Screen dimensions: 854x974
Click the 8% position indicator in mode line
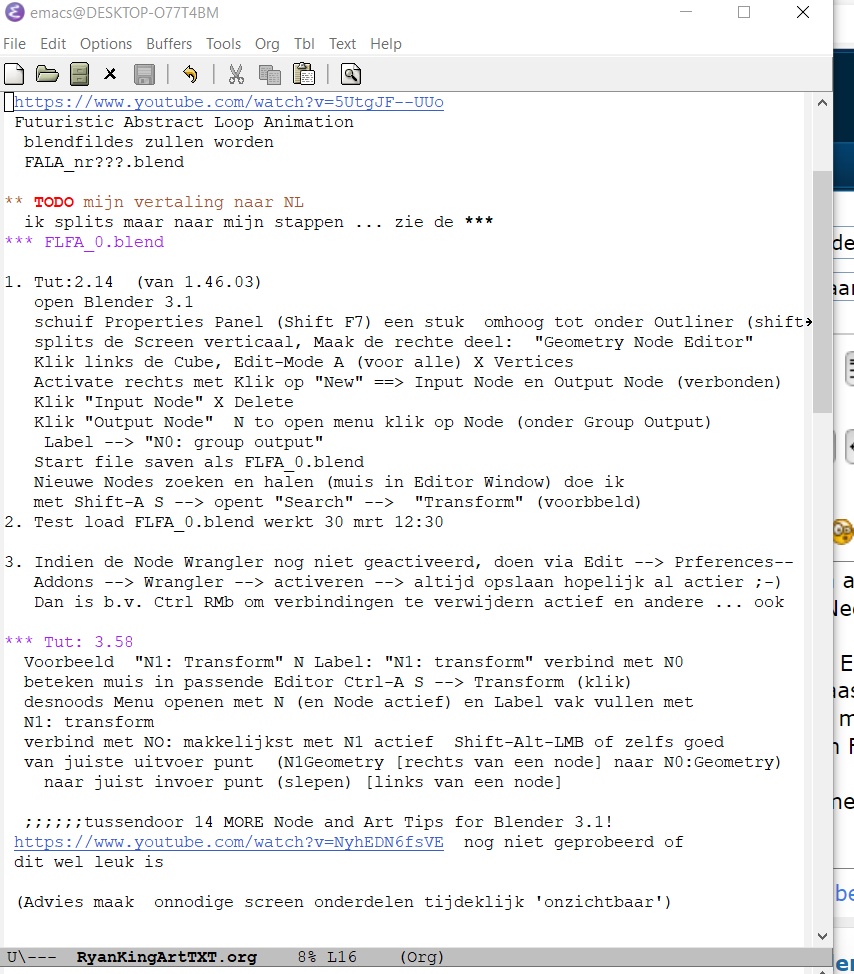pyautogui.click(x=307, y=957)
